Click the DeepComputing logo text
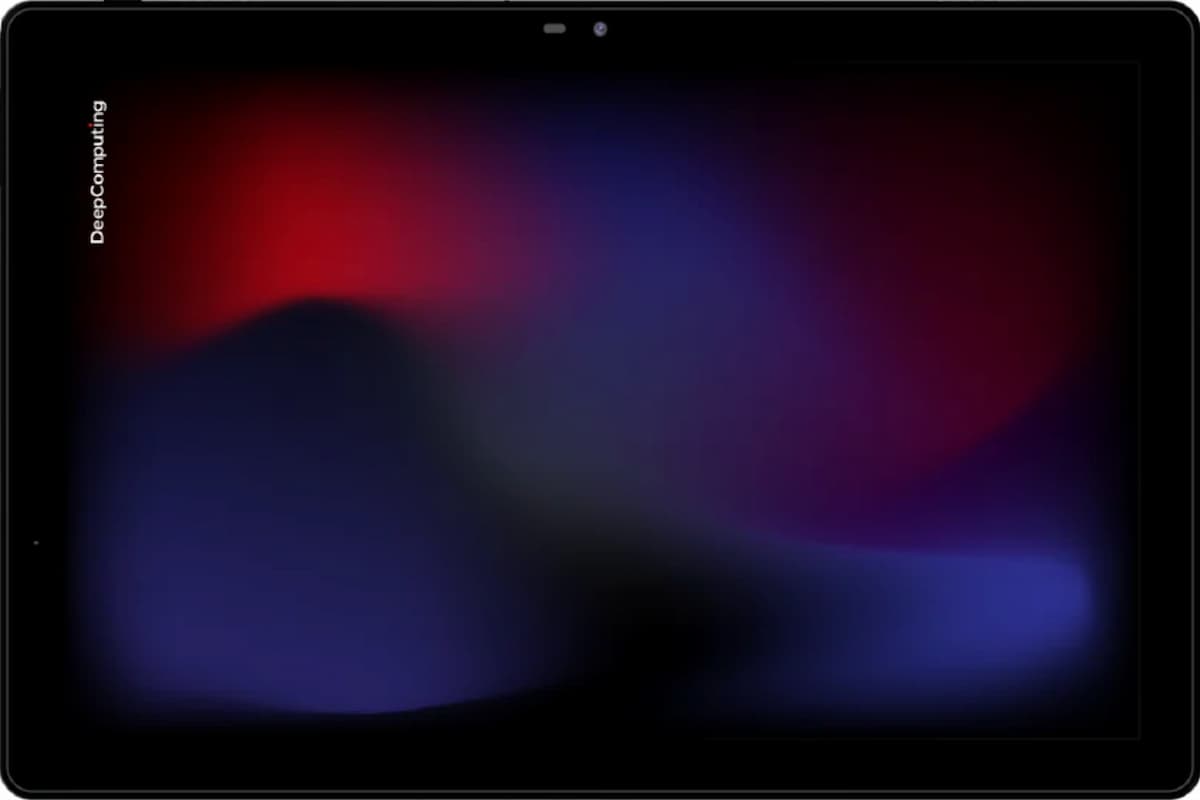The width and height of the screenshot is (1200, 800). tap(98, 172)
